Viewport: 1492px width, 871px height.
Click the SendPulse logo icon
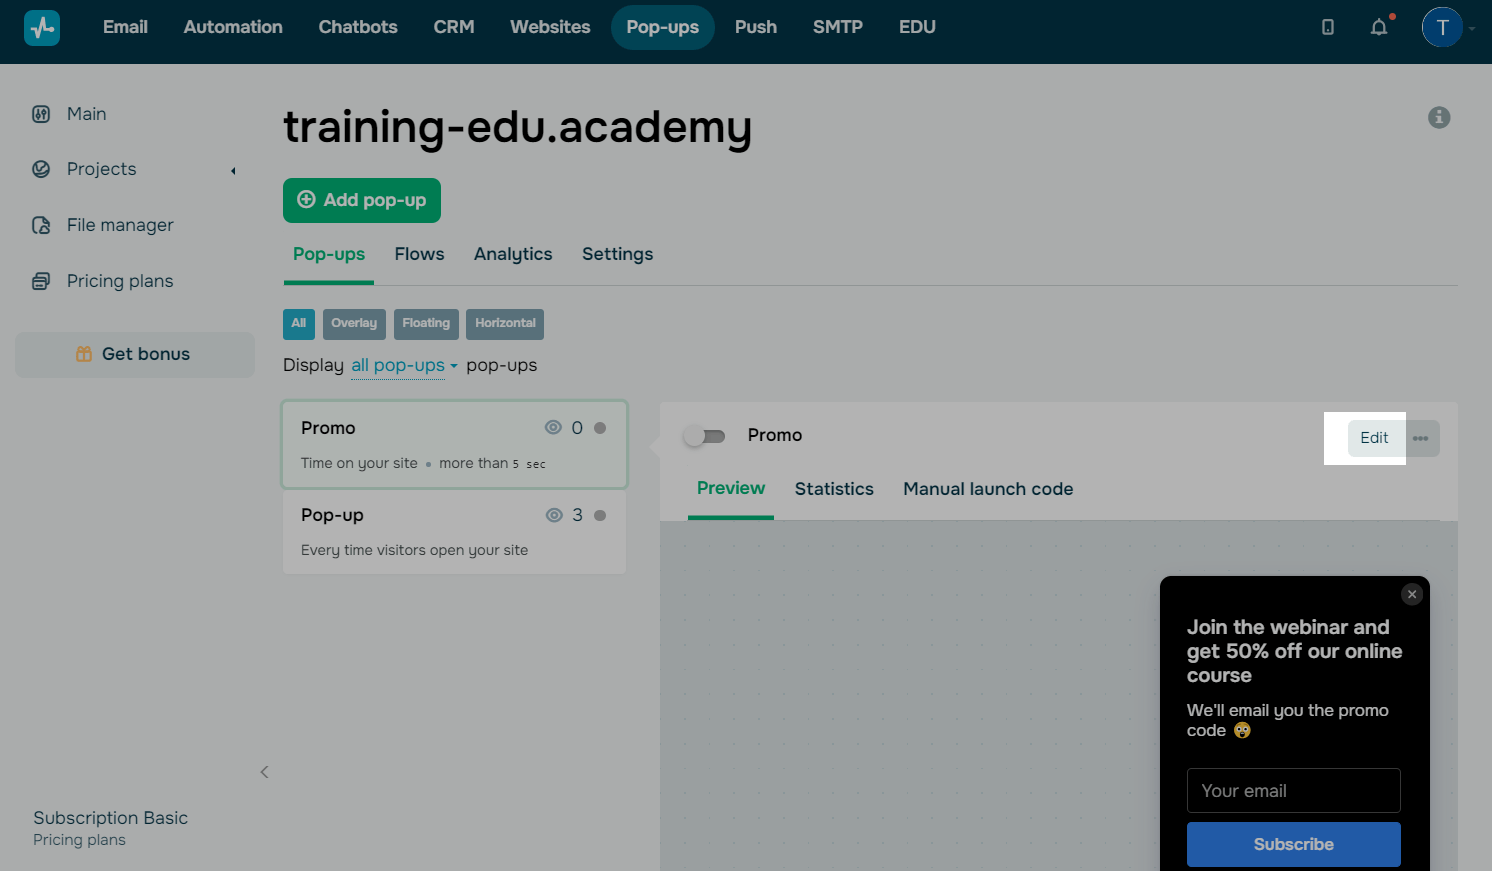pyautogui.click(x=42, y=27)
